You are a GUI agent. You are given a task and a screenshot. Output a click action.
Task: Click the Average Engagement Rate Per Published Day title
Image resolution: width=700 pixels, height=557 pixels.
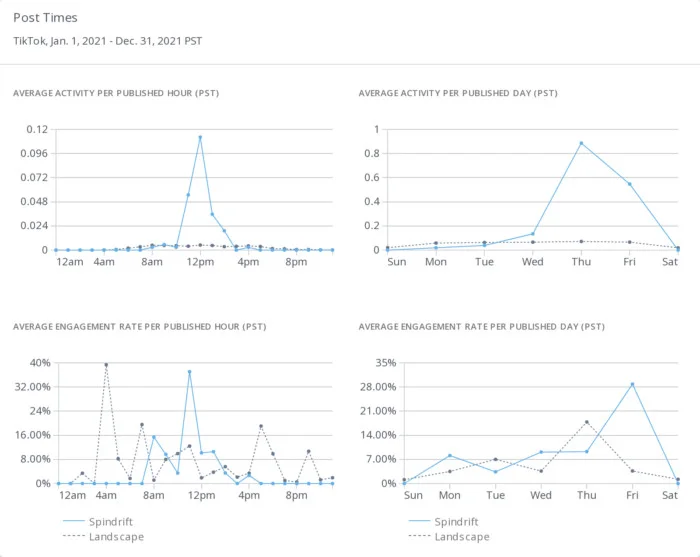click(x=481, y=327)
